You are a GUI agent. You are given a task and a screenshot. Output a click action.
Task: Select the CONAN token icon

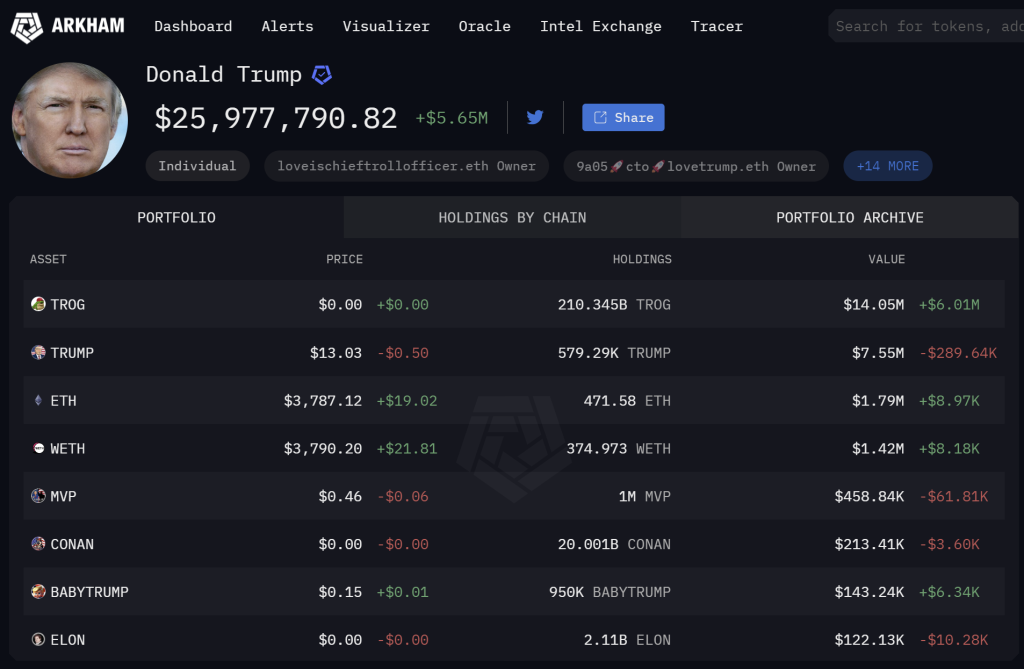point(38,544)
